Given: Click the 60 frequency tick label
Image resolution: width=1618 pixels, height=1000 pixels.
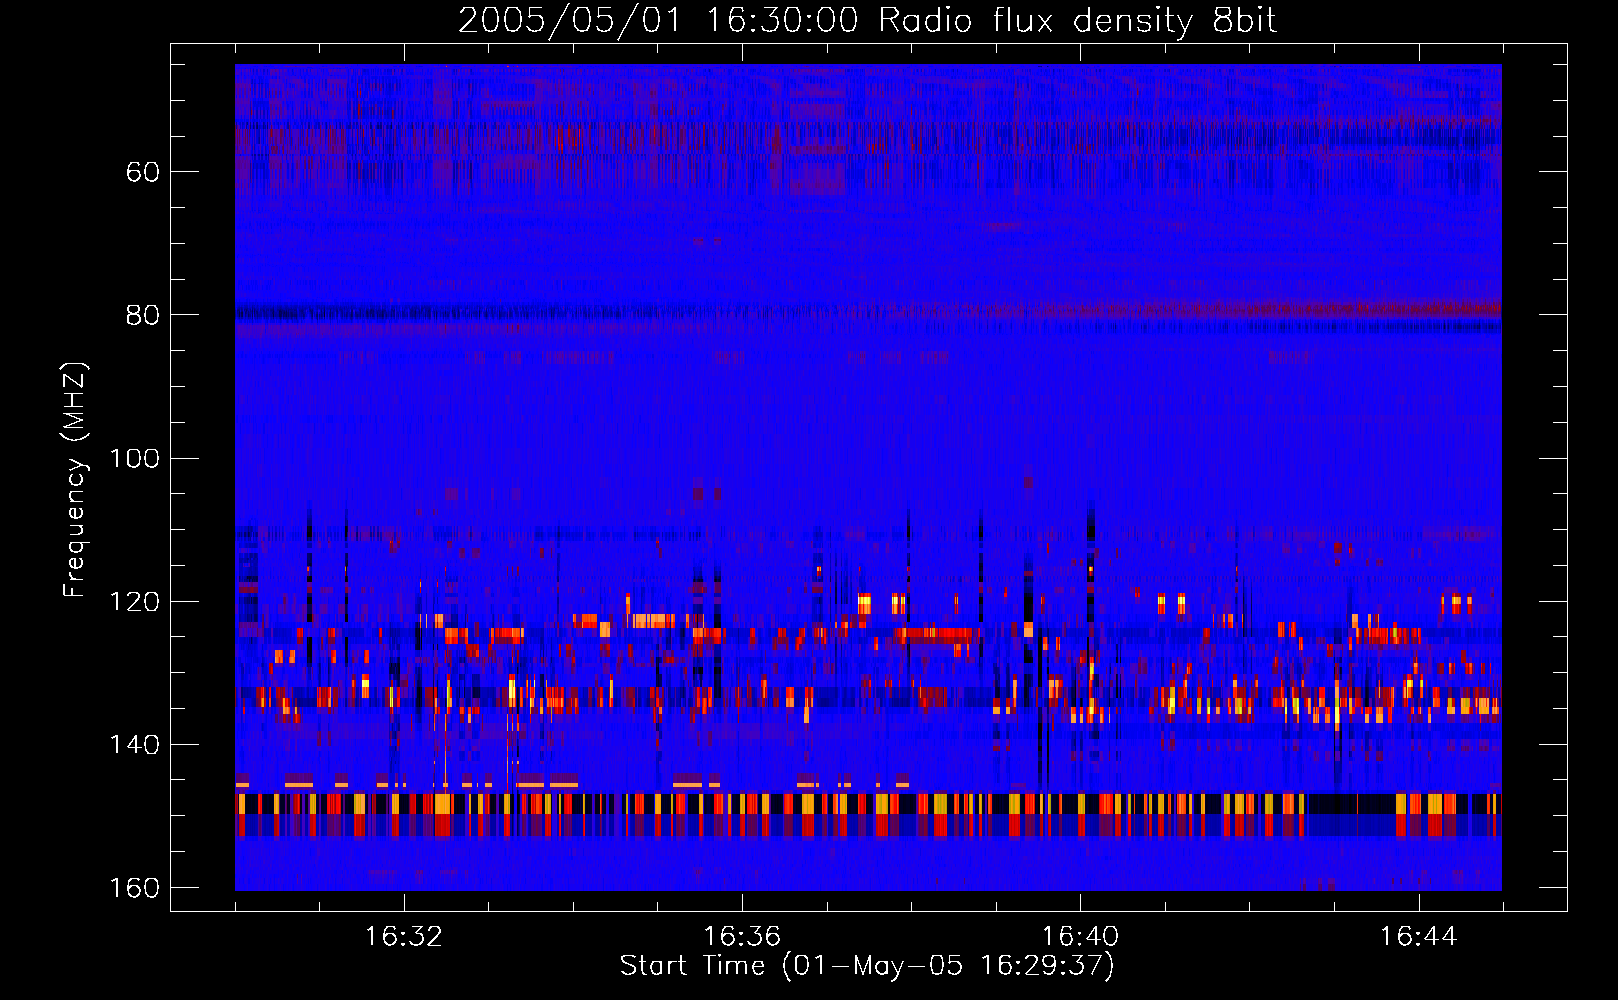Looking at the screenshot, I should 142,172.
